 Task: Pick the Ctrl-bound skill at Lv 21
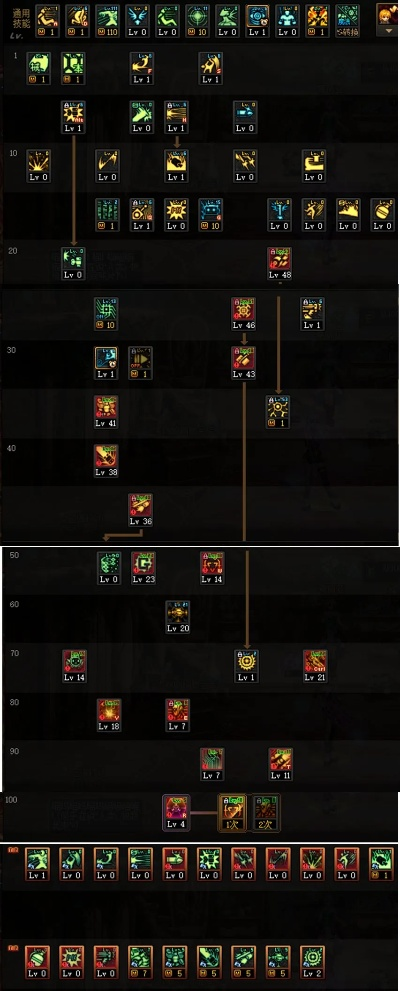point(315,661)
